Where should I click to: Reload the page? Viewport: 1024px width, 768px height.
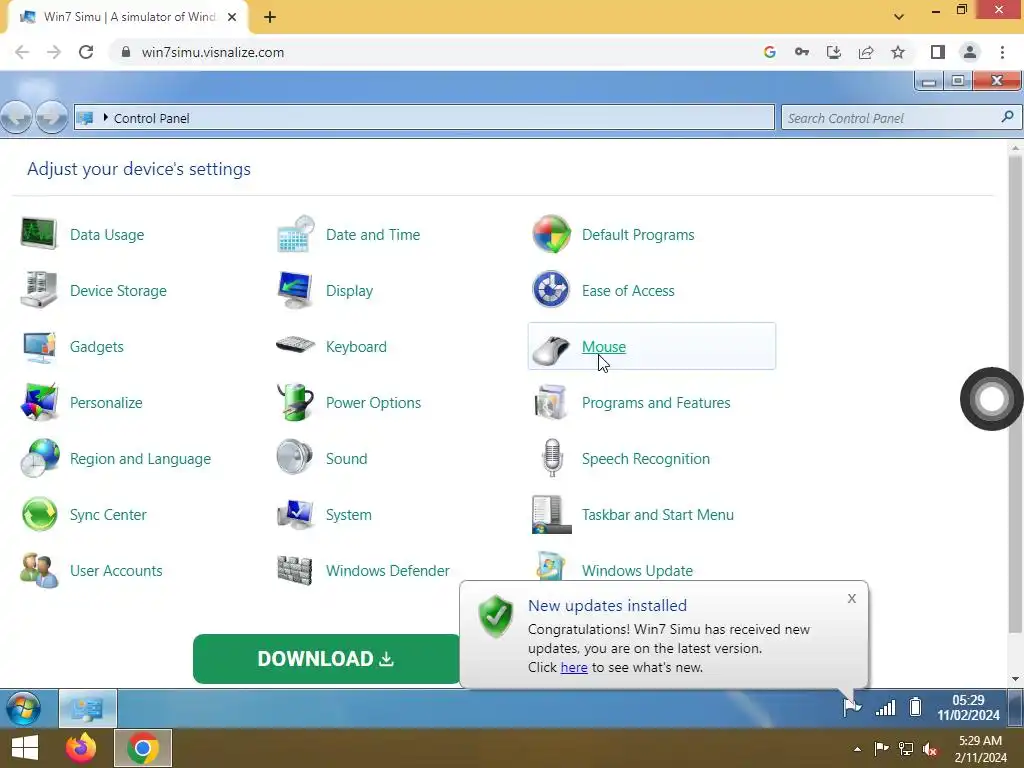(86, 52)
